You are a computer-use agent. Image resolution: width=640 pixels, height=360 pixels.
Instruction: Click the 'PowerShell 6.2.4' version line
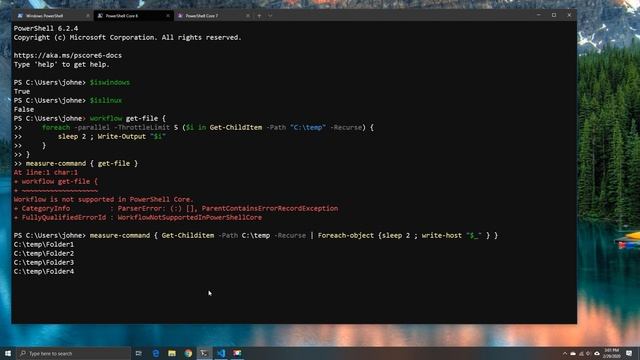coord(46,29)
